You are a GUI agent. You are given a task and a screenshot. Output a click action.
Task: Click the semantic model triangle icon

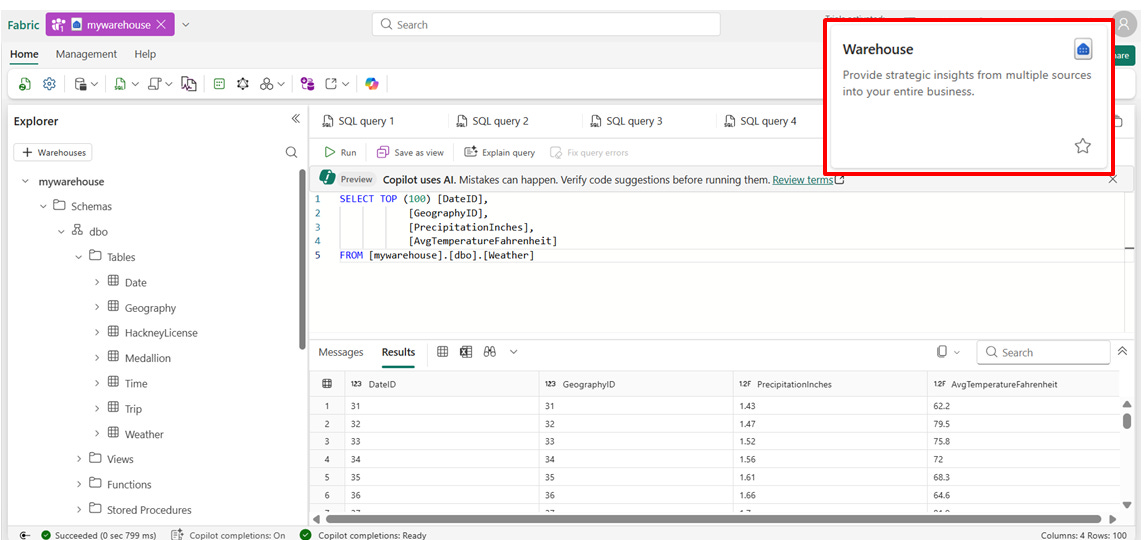243,84
